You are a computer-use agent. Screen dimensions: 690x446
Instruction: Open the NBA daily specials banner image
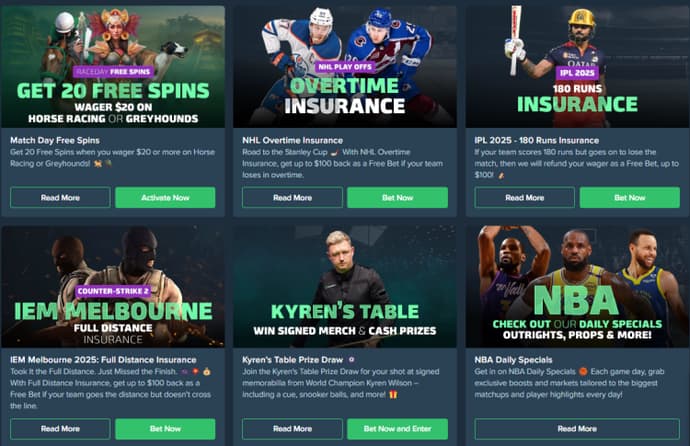pos(577,286)
